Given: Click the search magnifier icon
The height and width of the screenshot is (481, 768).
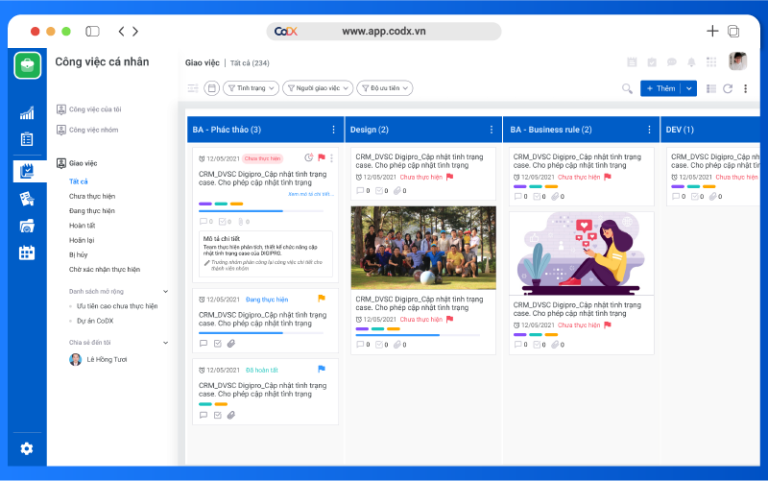Looking at the screenshot, I should (x=627, y=89).
